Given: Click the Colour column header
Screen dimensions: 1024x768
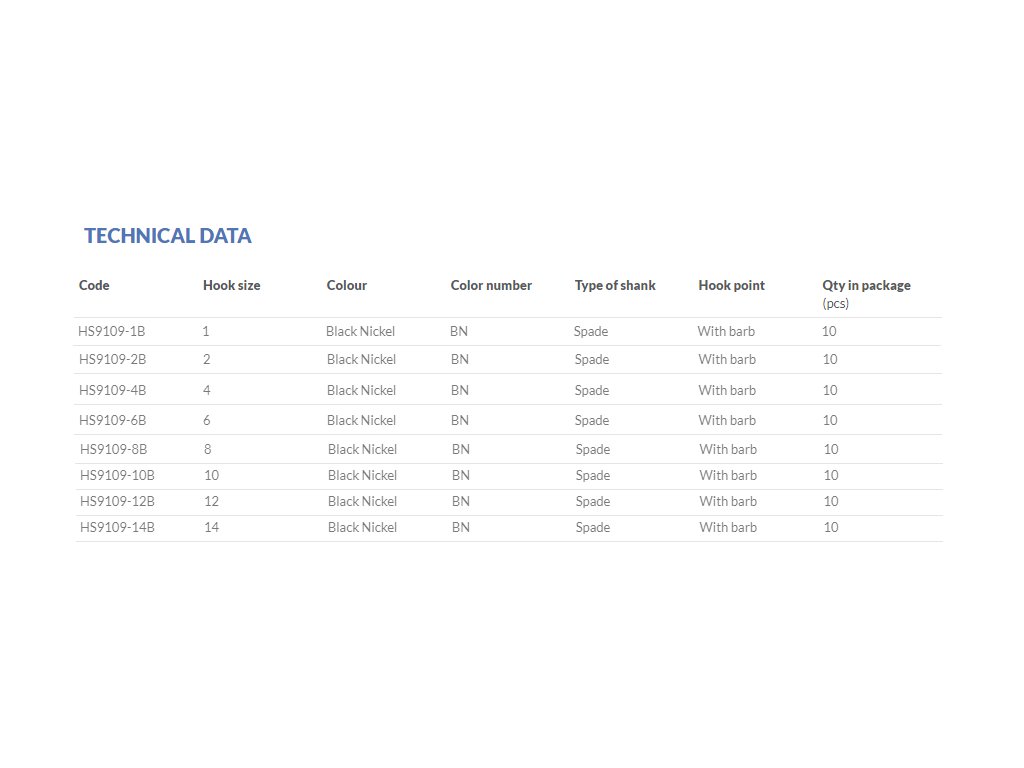Looking at the screenshot, I should pos(346,285).
